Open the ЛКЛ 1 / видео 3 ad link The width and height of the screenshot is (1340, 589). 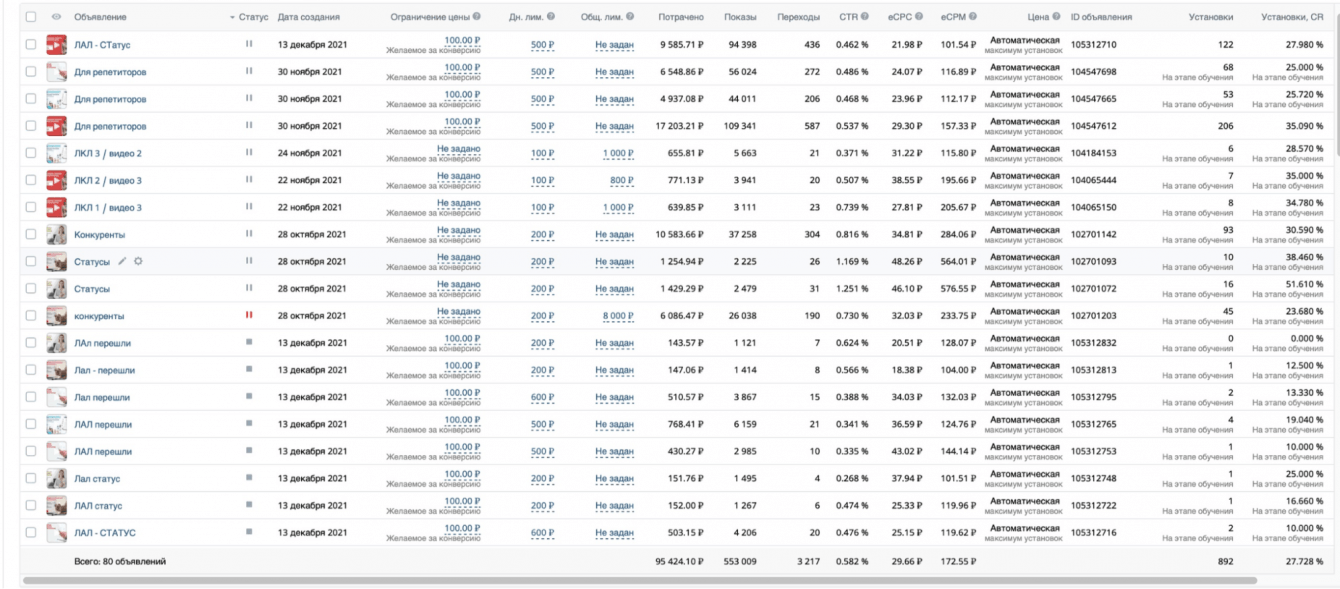pyautogui.click(x=108, y=207)
